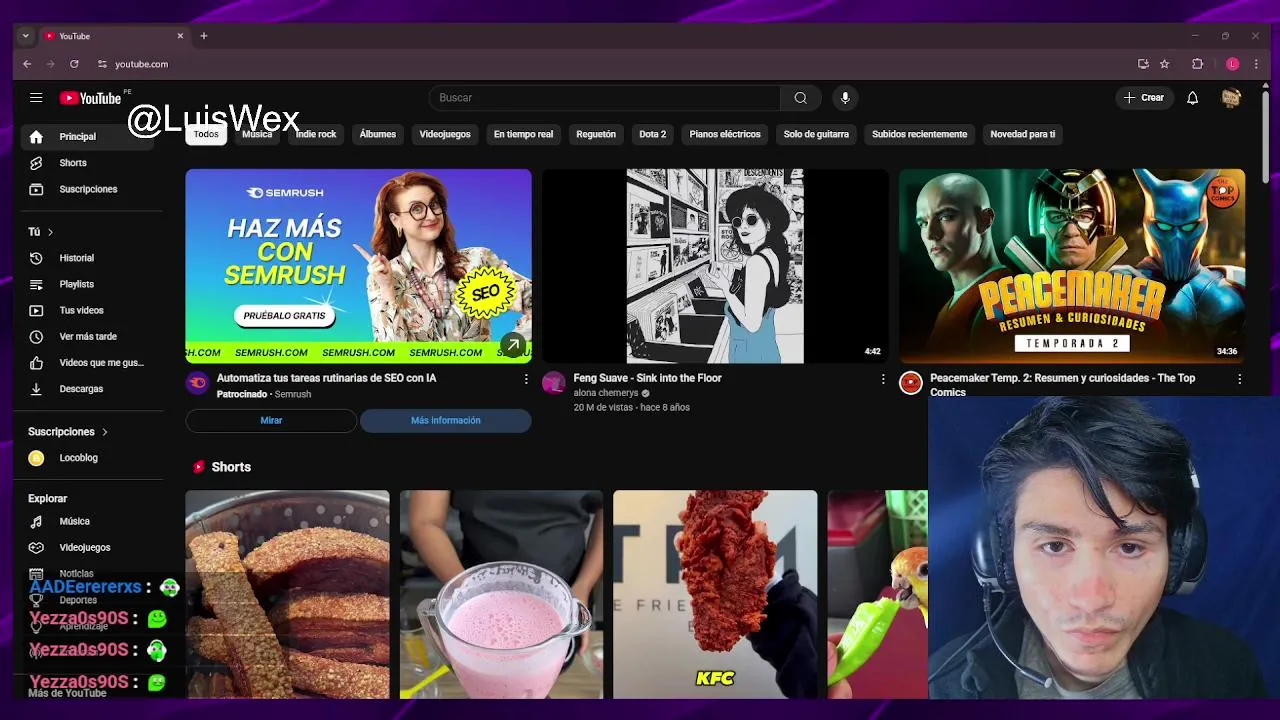
Task: Click The Top Comics channel avatar
Action: pyautogui.click(x=910, y=383)
